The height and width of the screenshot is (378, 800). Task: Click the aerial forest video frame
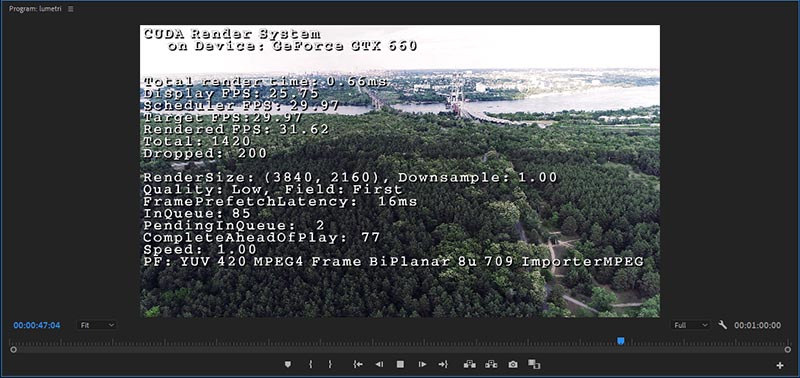click(399, 171)
